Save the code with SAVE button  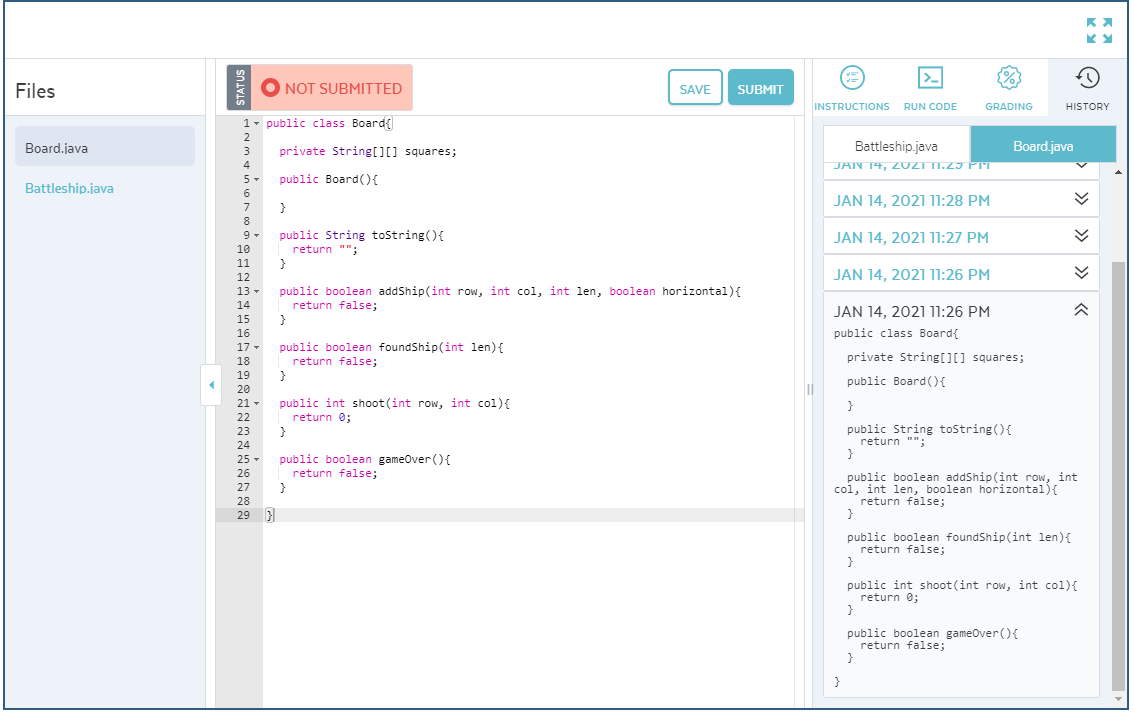click(x=694, y=88)
